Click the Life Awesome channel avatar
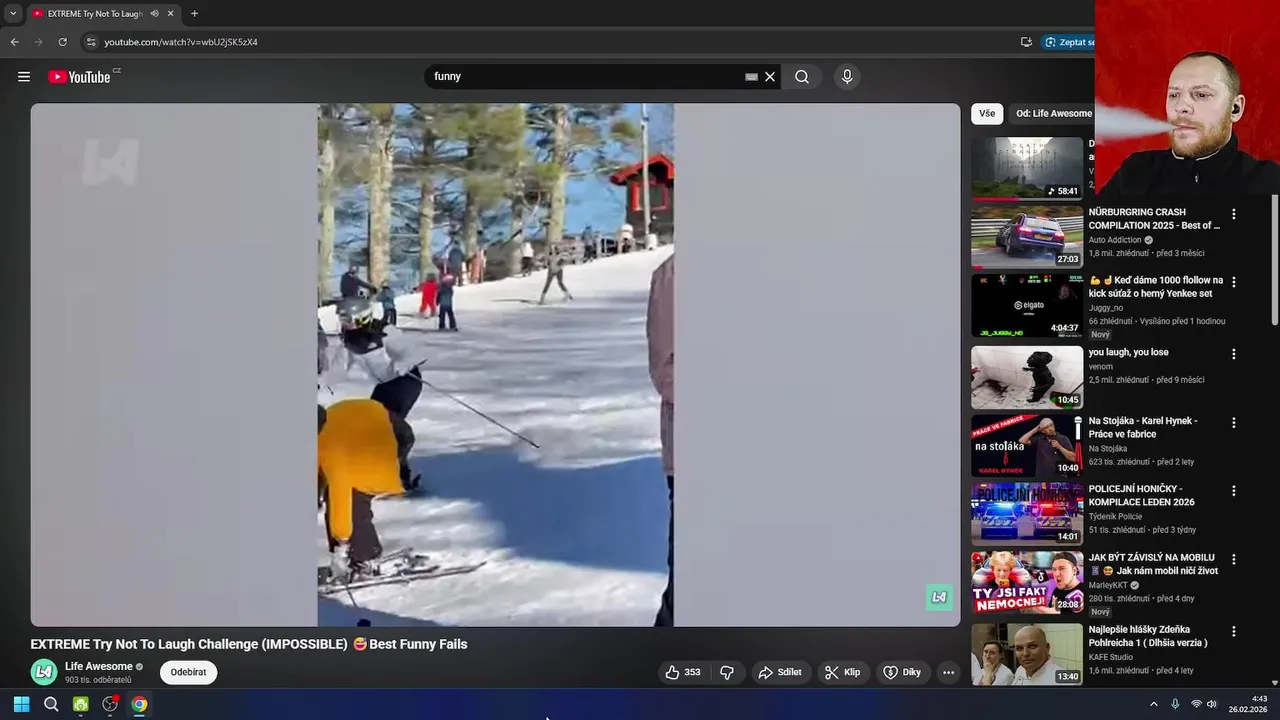 click(44, 672)
